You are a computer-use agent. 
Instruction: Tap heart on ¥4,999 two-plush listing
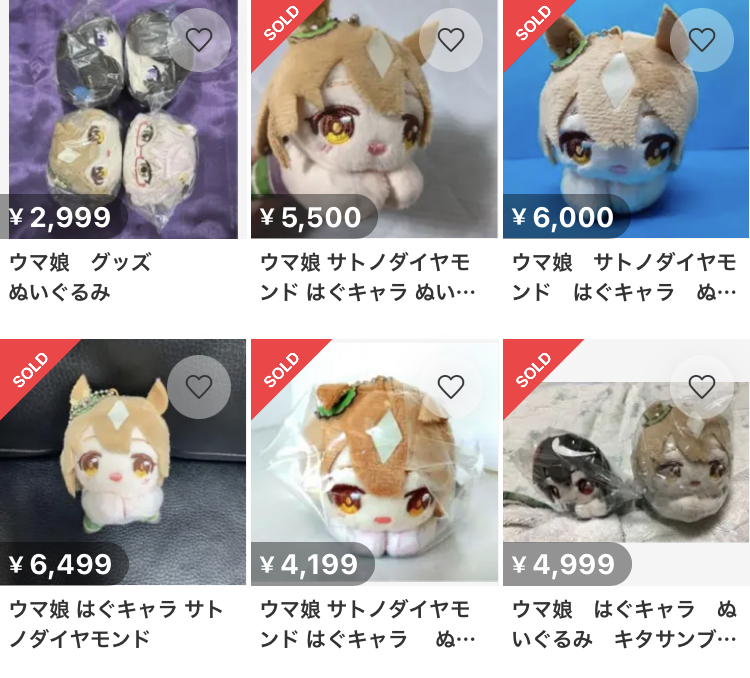tap(702, 387)
